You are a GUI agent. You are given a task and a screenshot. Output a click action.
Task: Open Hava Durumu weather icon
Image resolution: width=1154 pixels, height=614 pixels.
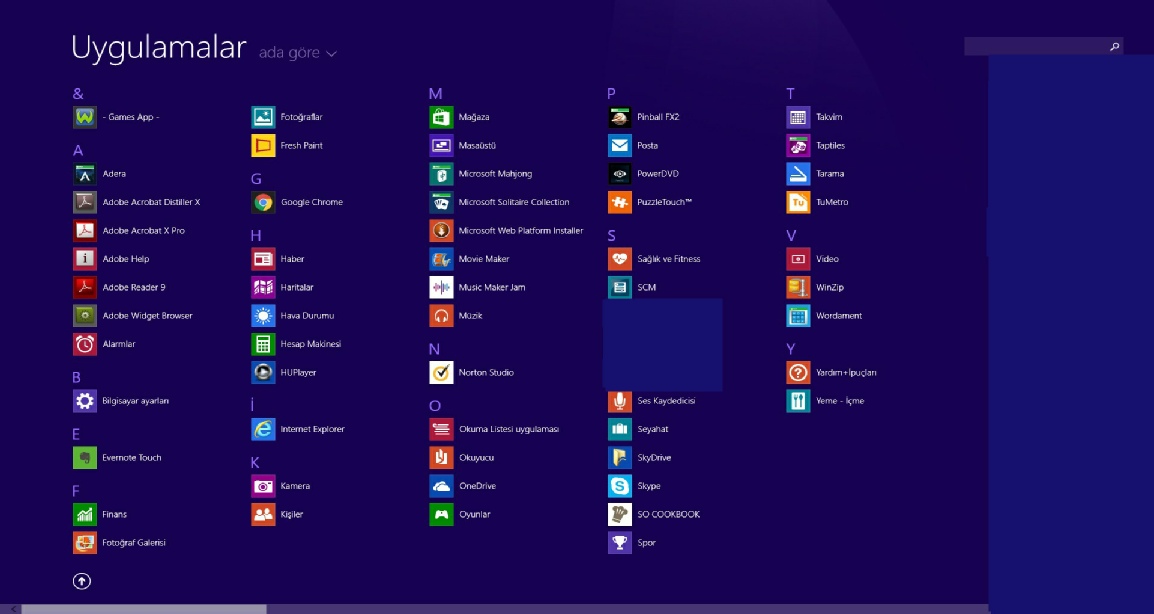point(263,315)
